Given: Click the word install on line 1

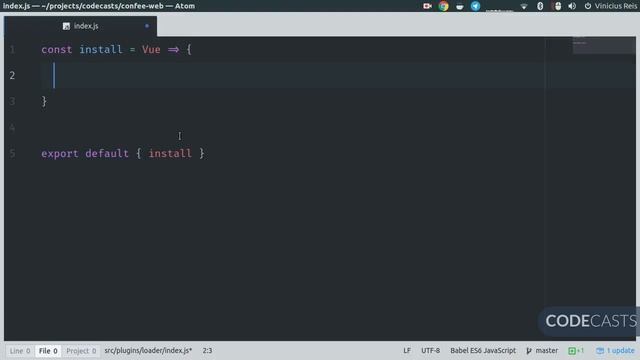Looking at the screenshot, I should pos(101,49).
